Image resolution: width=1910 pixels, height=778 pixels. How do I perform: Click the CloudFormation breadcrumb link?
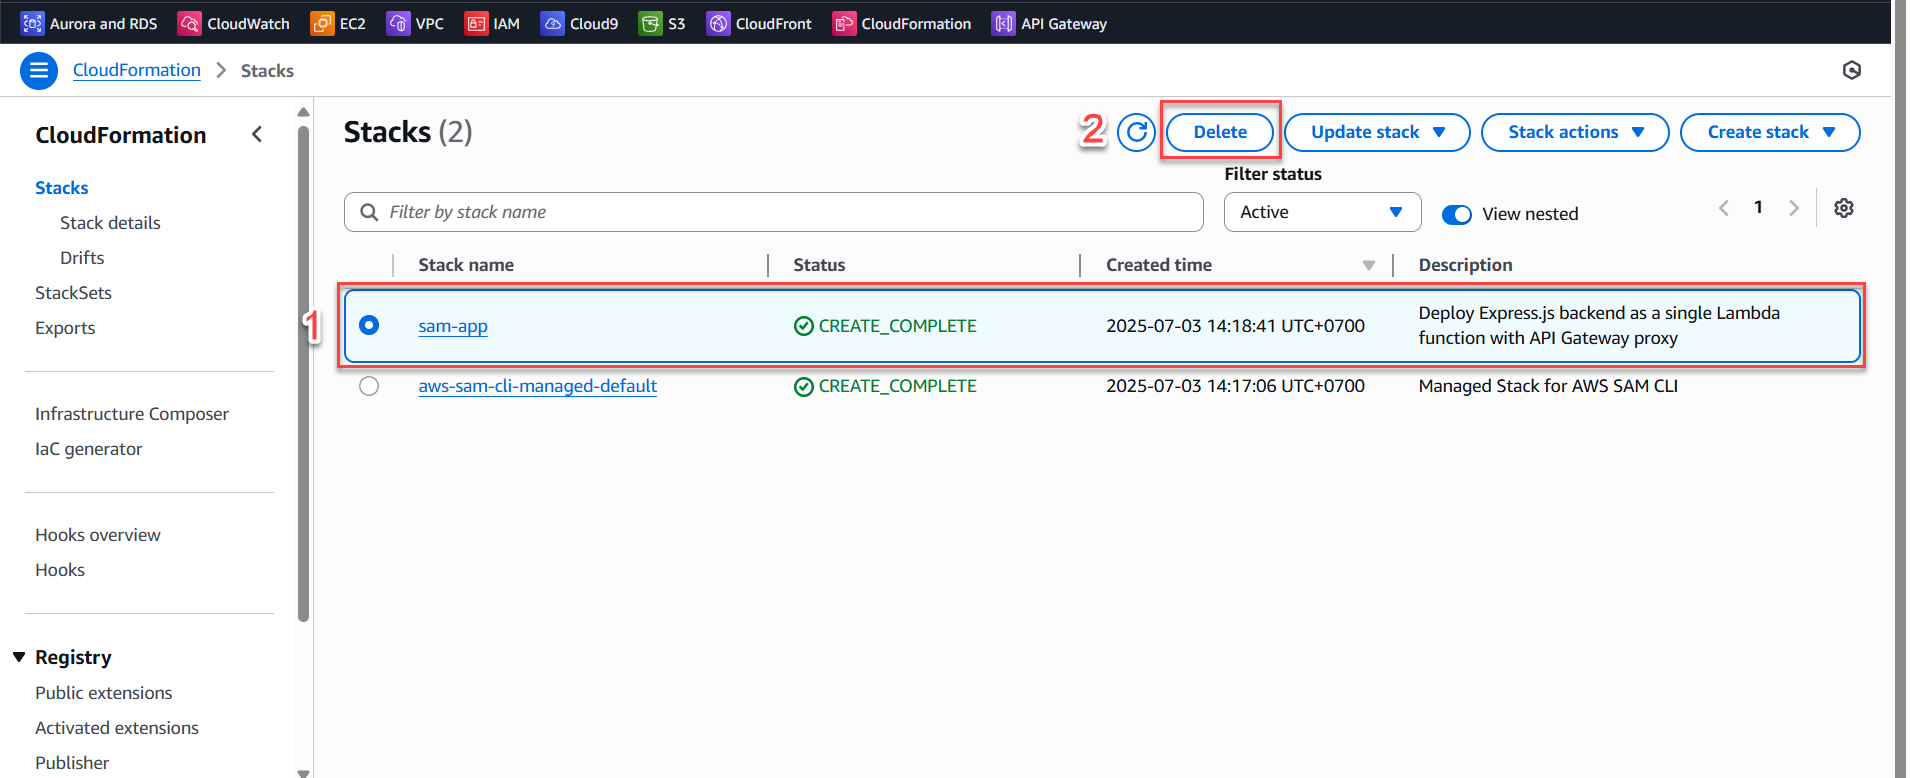[x=137, y=70]
